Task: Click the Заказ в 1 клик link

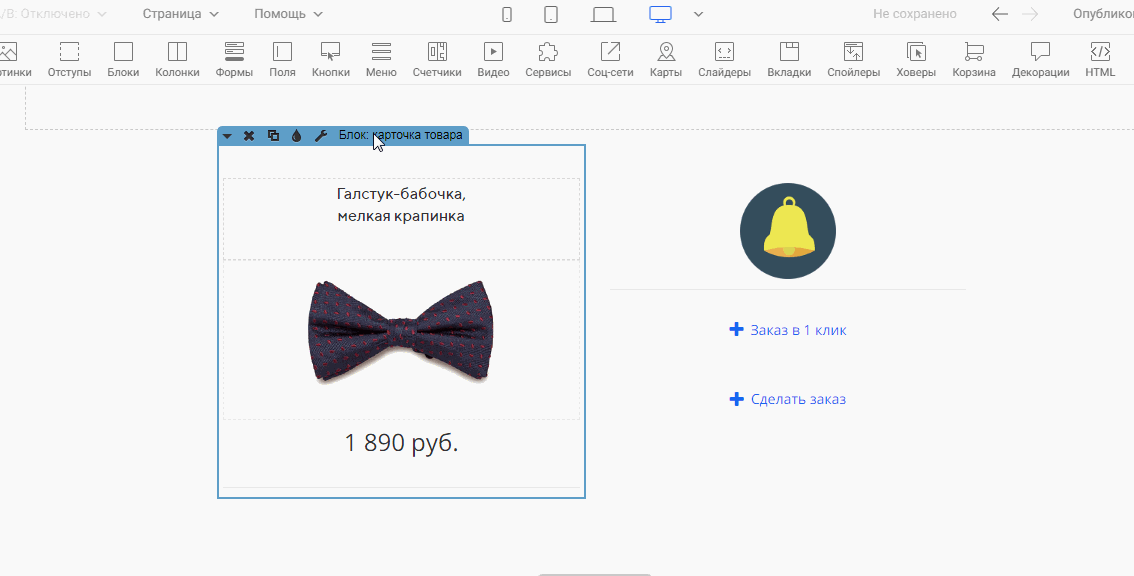Action: 797,330
